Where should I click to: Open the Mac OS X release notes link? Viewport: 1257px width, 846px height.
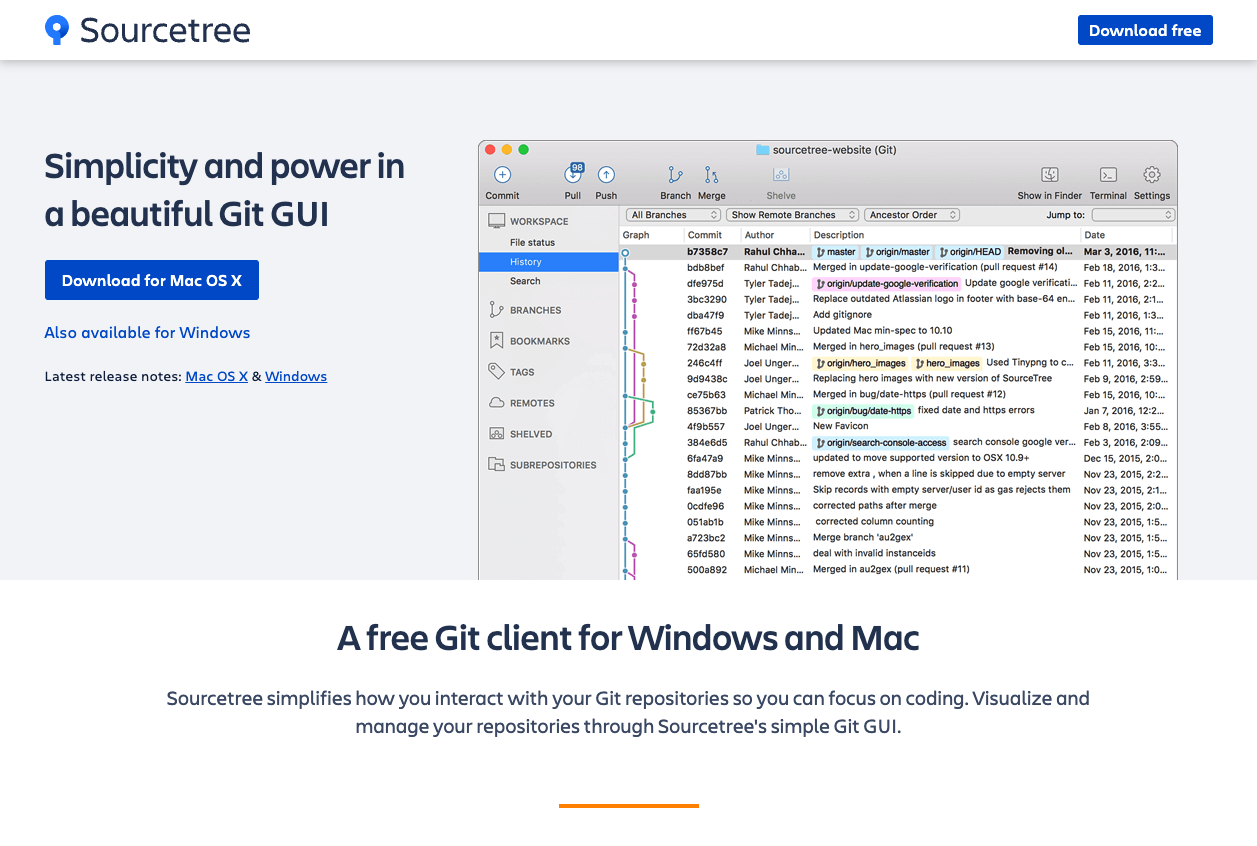tap(216, 376)
